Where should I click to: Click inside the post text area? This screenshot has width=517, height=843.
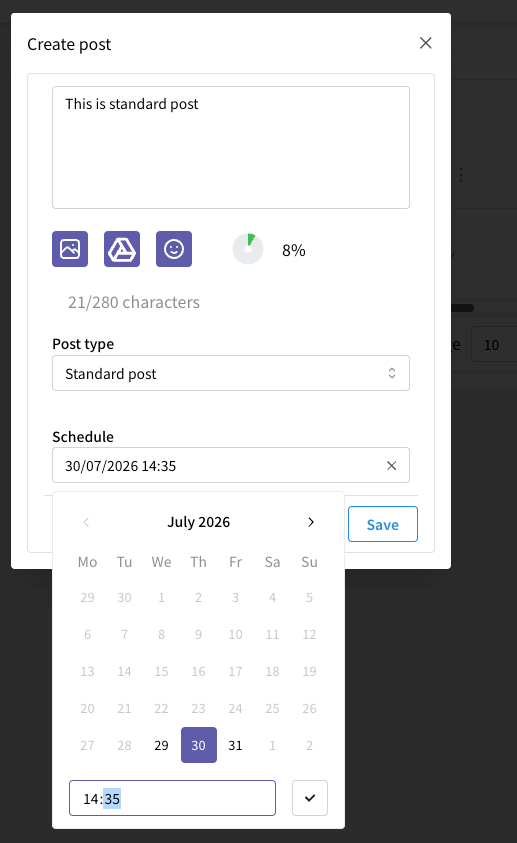pos(231,147)
